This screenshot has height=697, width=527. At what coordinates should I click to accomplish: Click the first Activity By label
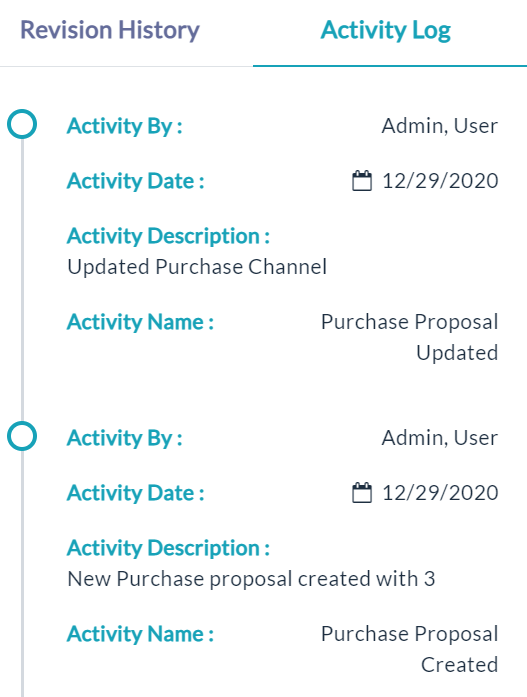click(x=124, y=126)
